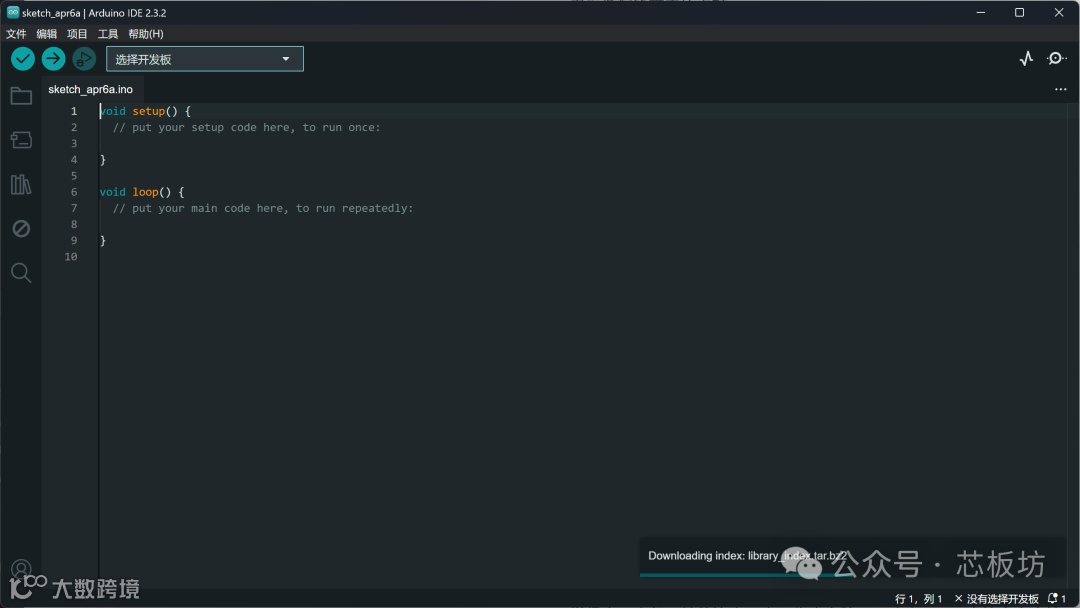The width and height of the screenshot is (1080, 608).
Task: Click the 'void setup() {' code line
Action: point(145,111)
